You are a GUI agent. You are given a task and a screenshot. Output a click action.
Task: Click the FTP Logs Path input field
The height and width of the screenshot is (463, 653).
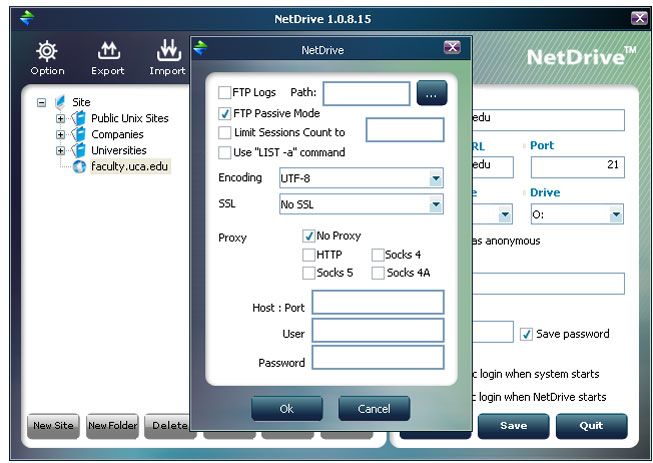pos(366,93)
